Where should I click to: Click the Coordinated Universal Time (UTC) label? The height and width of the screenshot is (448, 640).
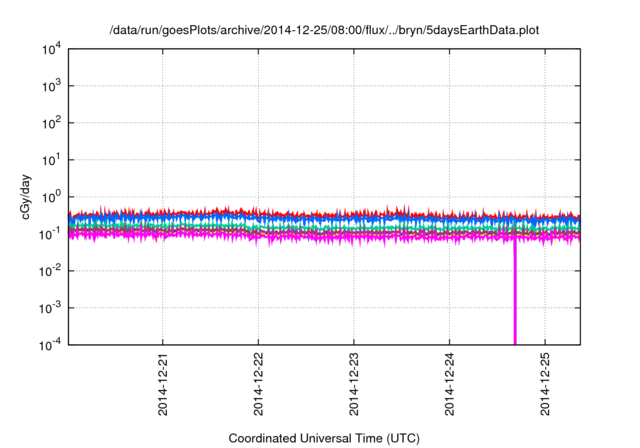coord(324,438)
